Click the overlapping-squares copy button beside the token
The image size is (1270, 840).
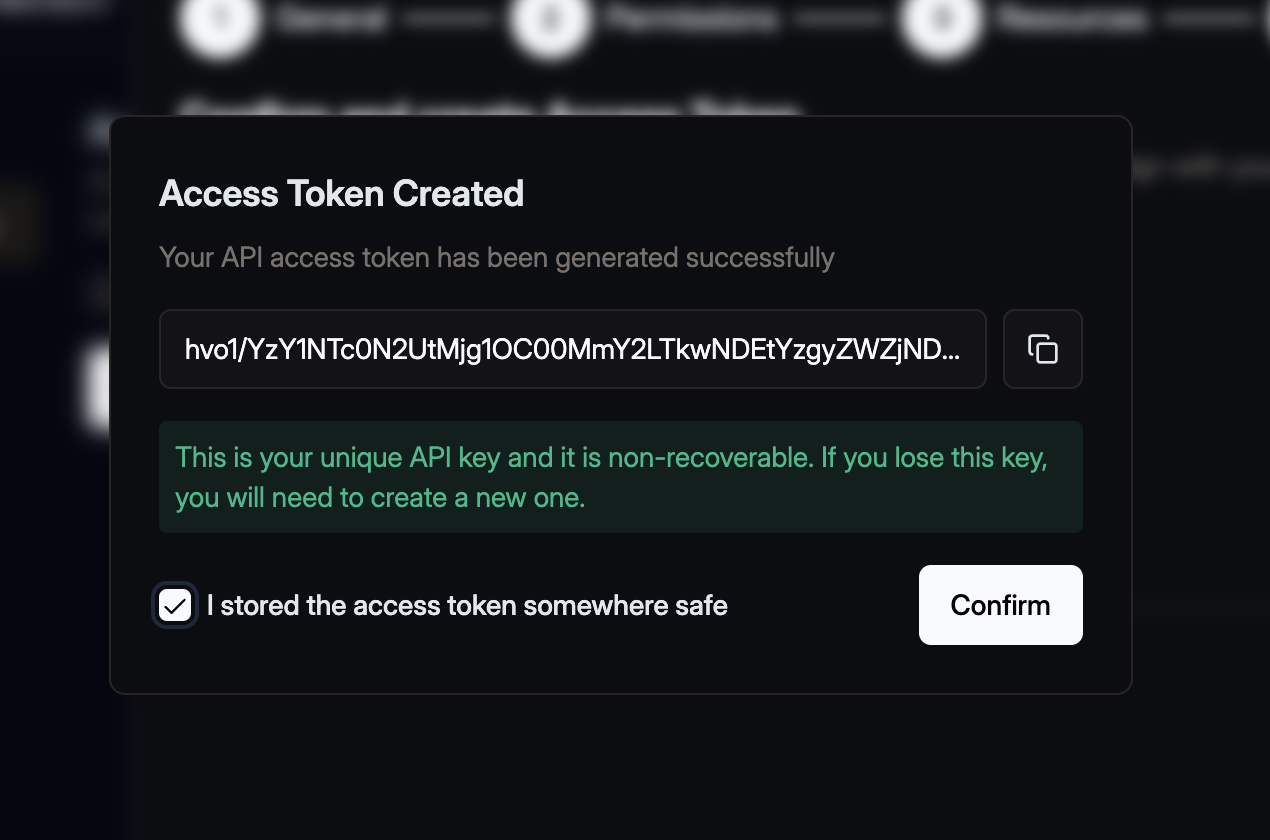pos(1042,348)
